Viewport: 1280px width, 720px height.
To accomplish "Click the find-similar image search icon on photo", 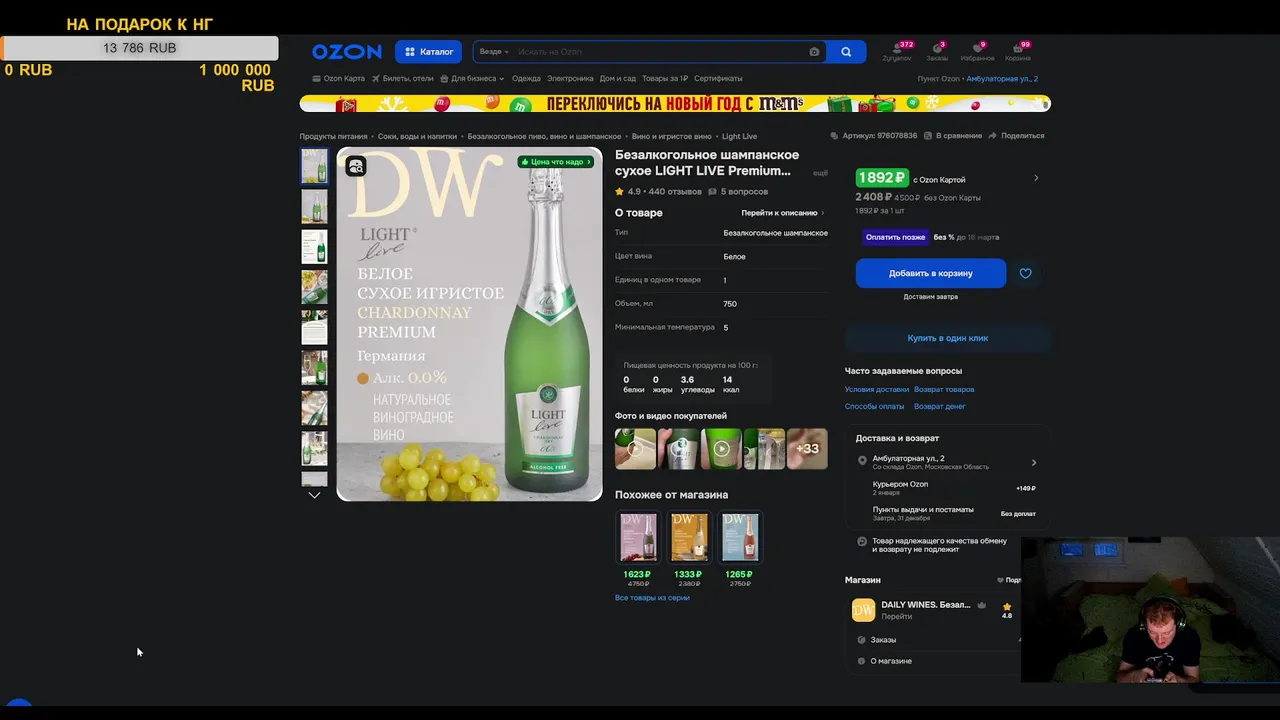I will 356,166.
